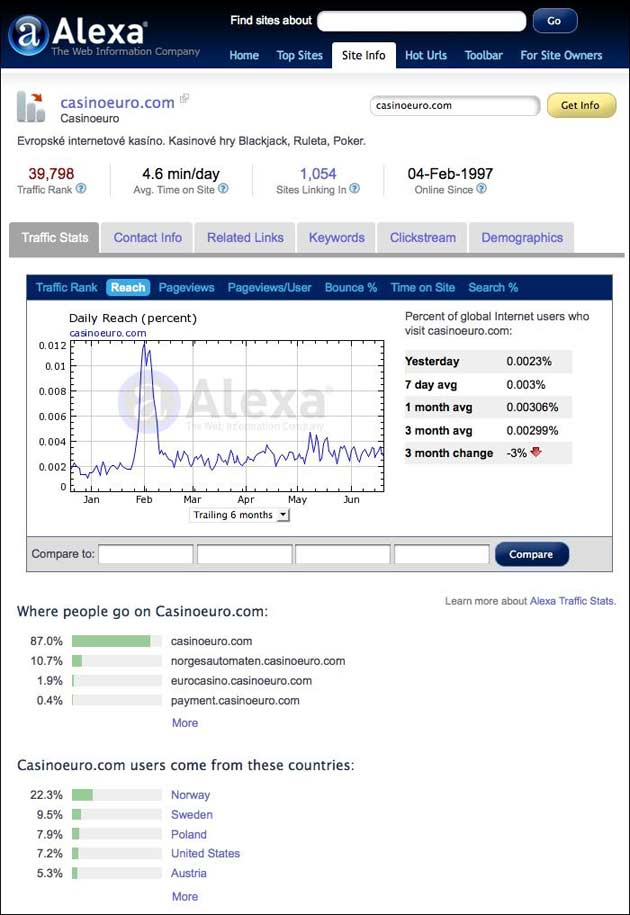The width and height of the screenshot is (630, 915).
Task: Click help icon next to Sites Linking In
Action: pos(355,188)
